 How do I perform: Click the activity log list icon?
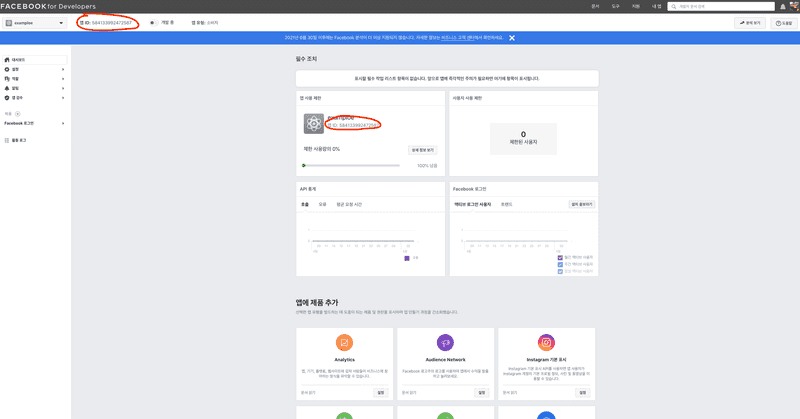(7, 140)
